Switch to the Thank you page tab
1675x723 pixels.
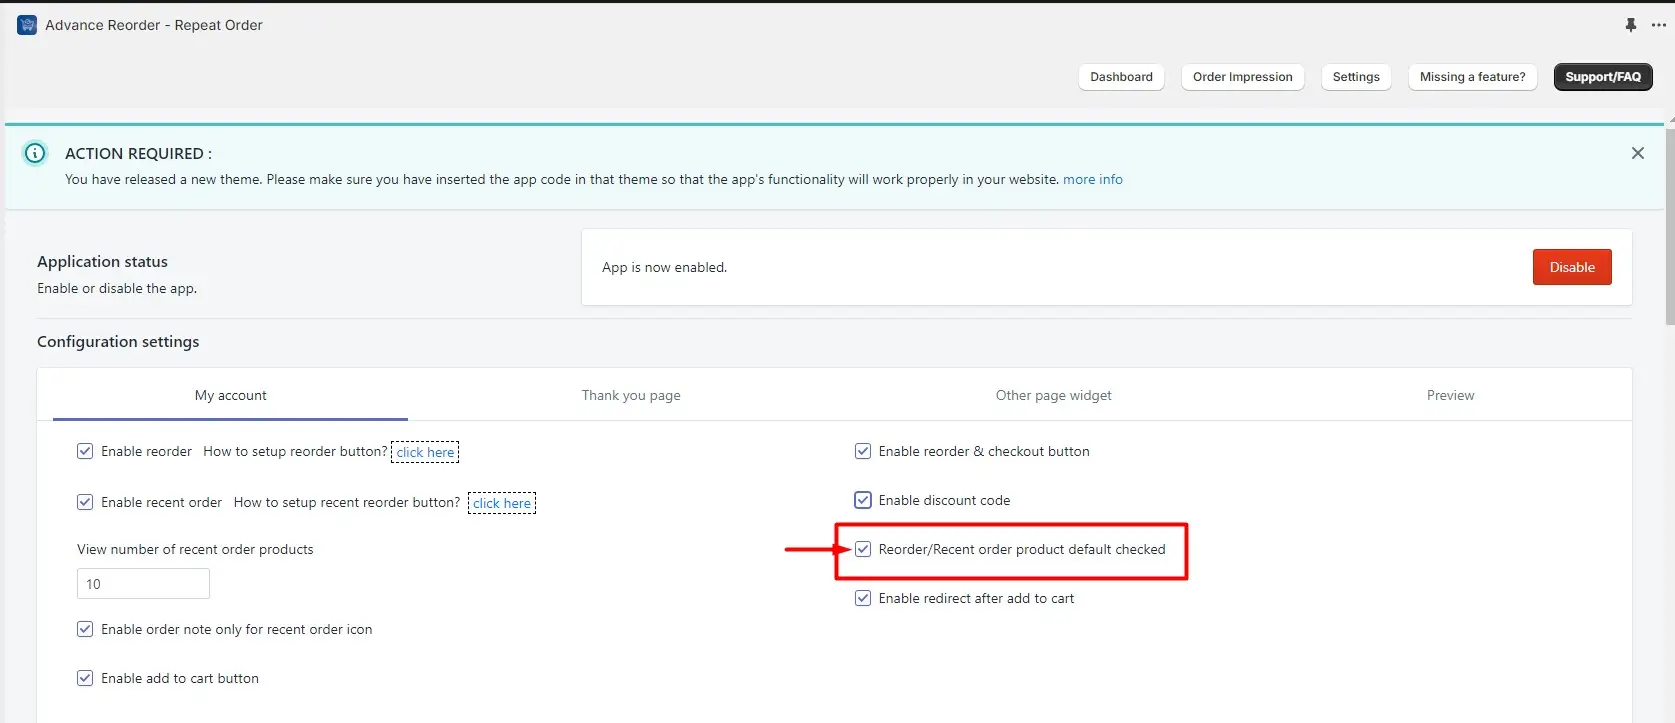[631, 395]
